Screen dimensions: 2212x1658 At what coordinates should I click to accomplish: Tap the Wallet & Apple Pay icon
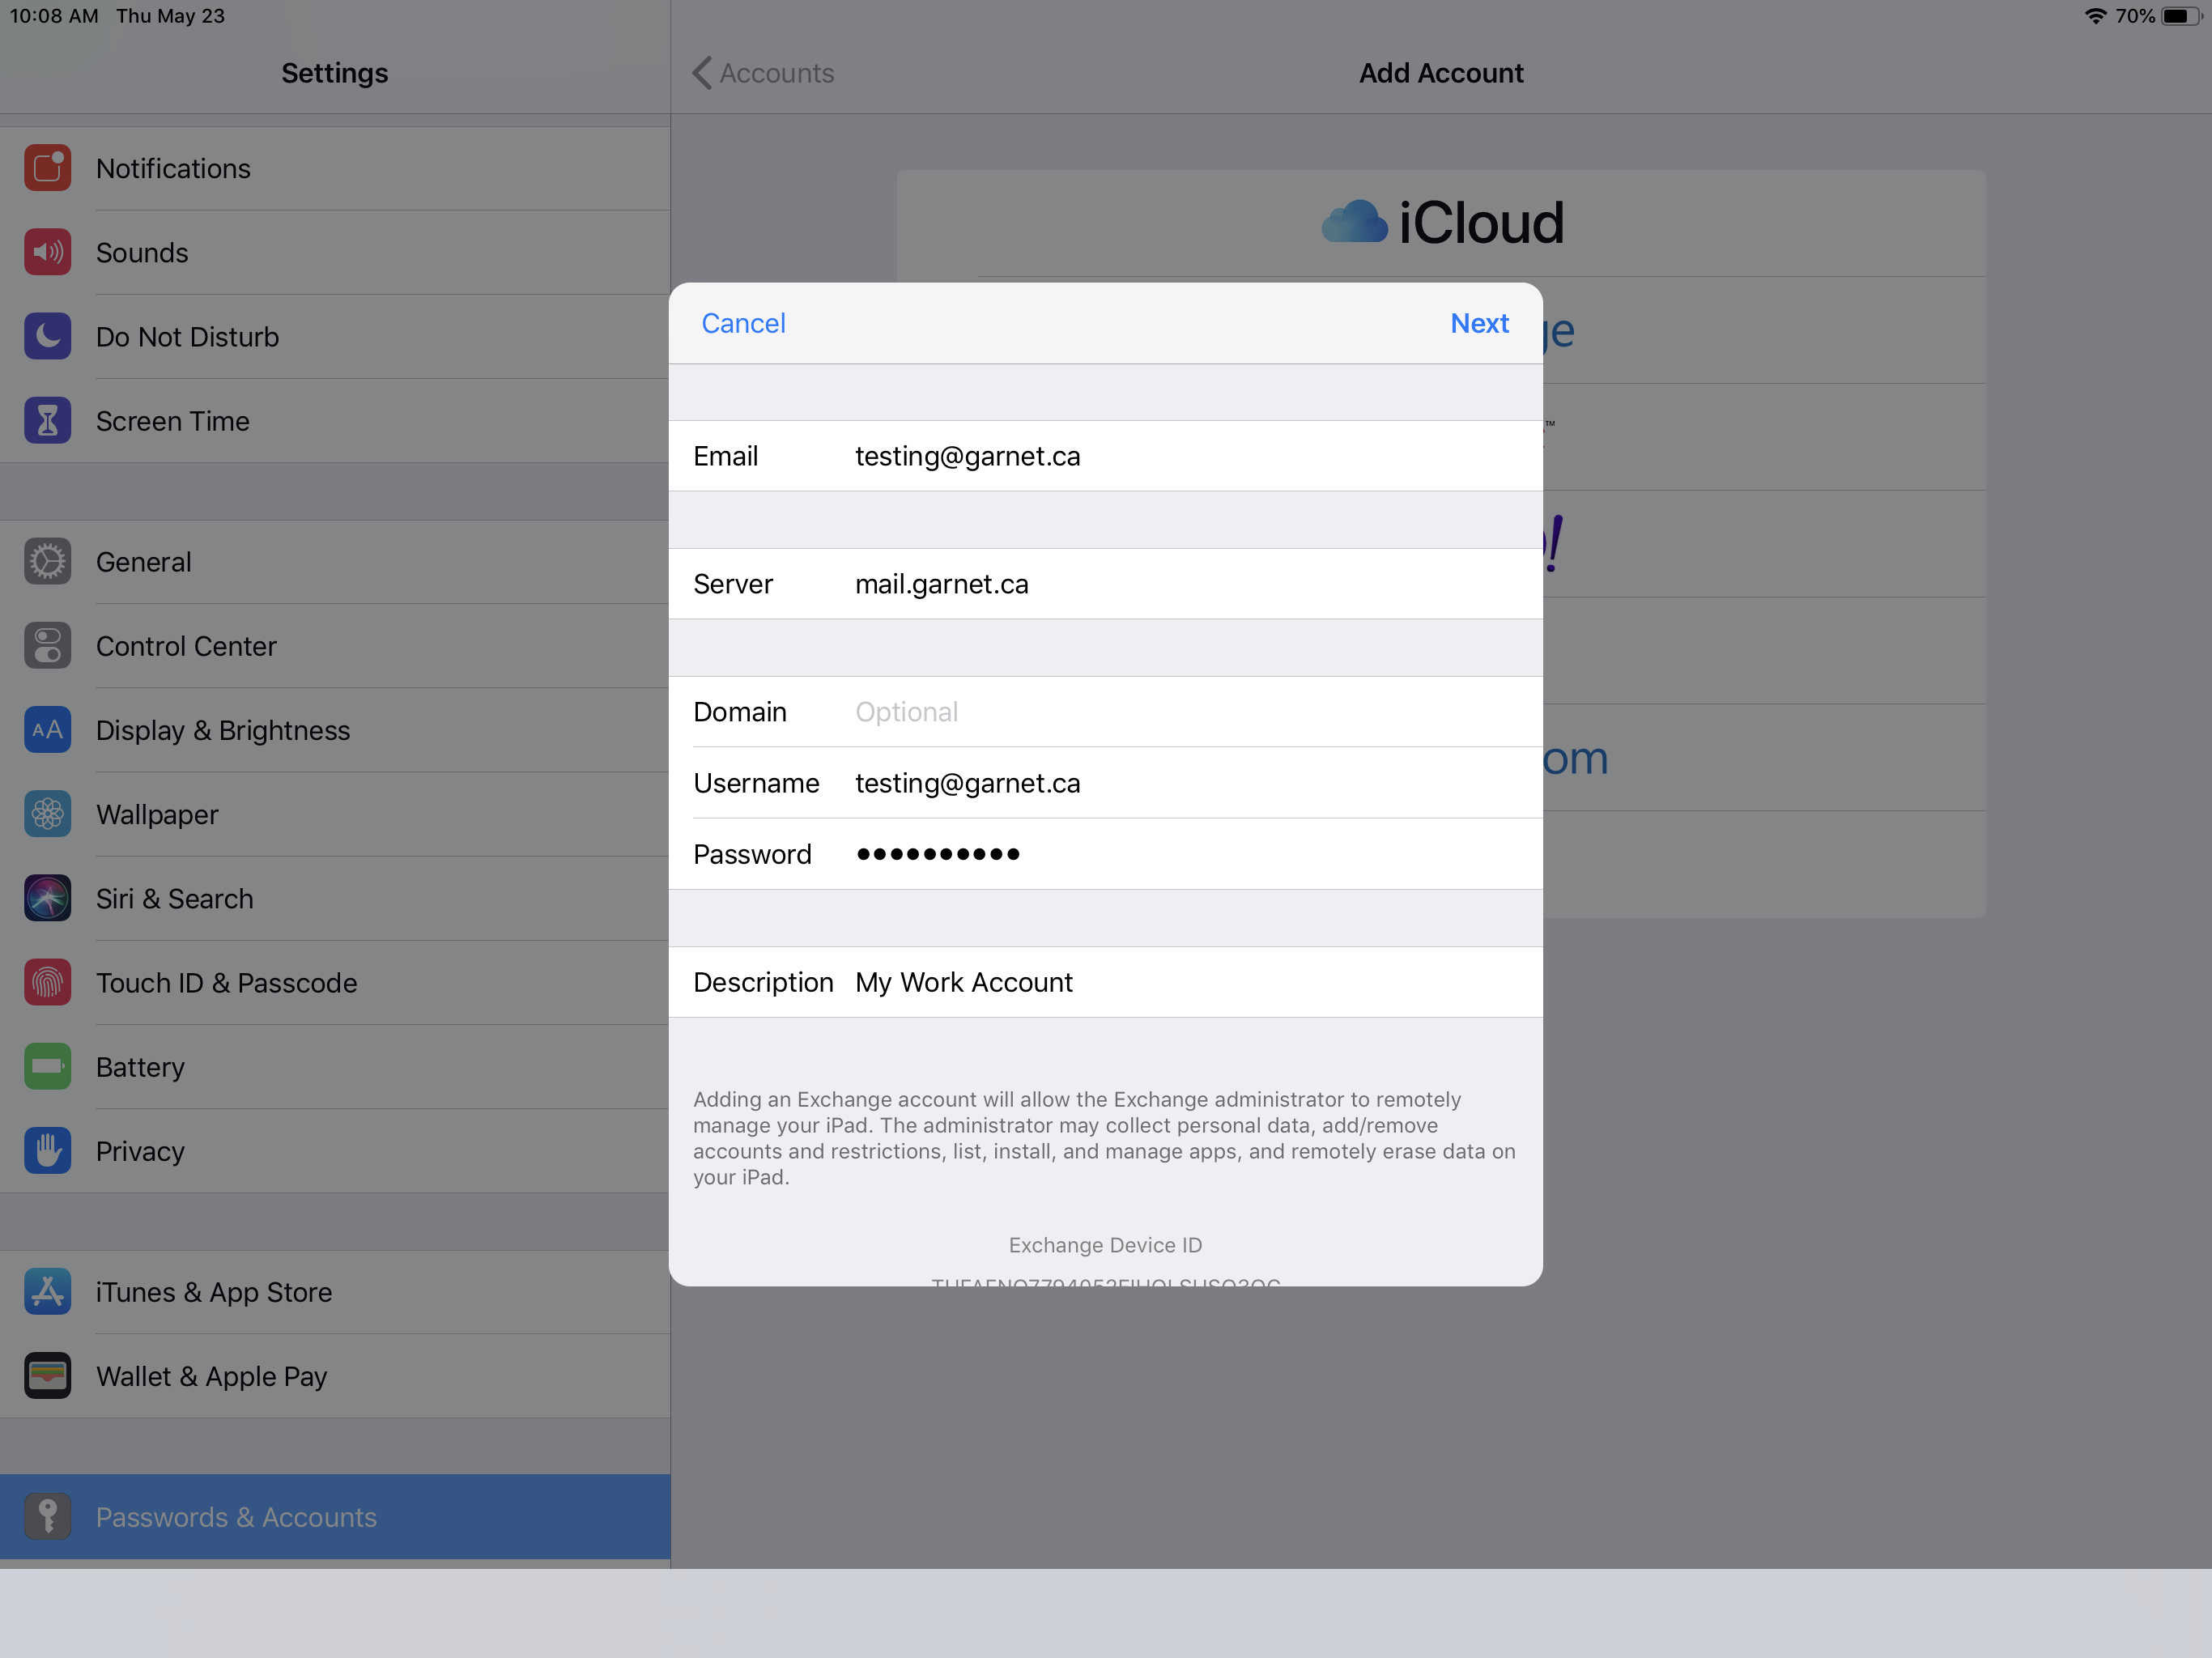[x=47, y=1376]
